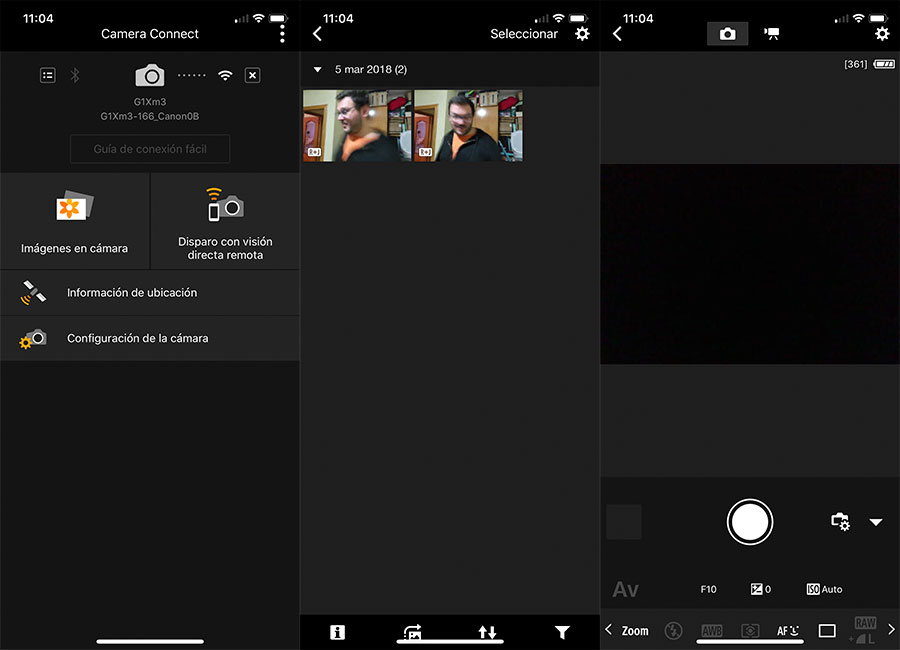Open Información de ubicación
This screenshot has height=650, width=900.
[150, 293]
